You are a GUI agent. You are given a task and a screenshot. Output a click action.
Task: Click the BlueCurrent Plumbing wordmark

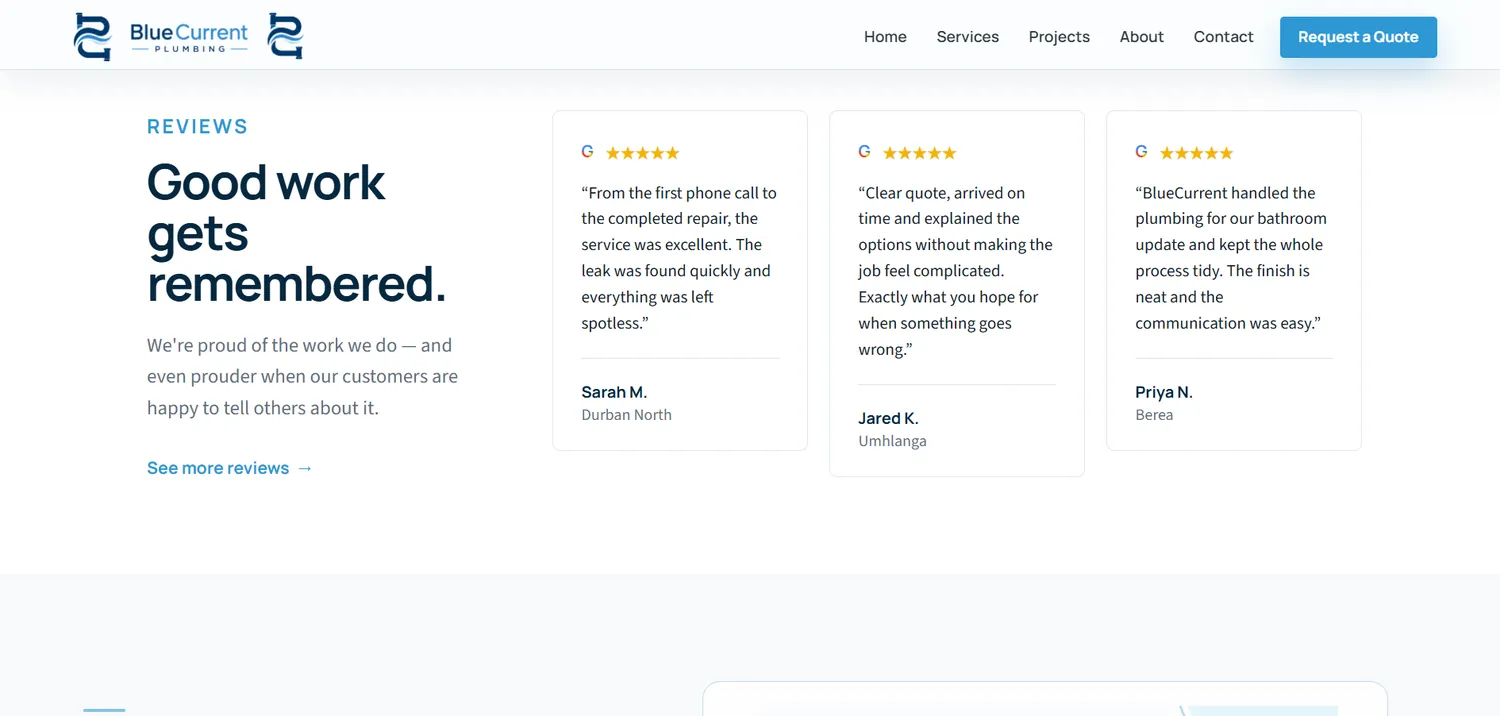[x=189, y=37]
